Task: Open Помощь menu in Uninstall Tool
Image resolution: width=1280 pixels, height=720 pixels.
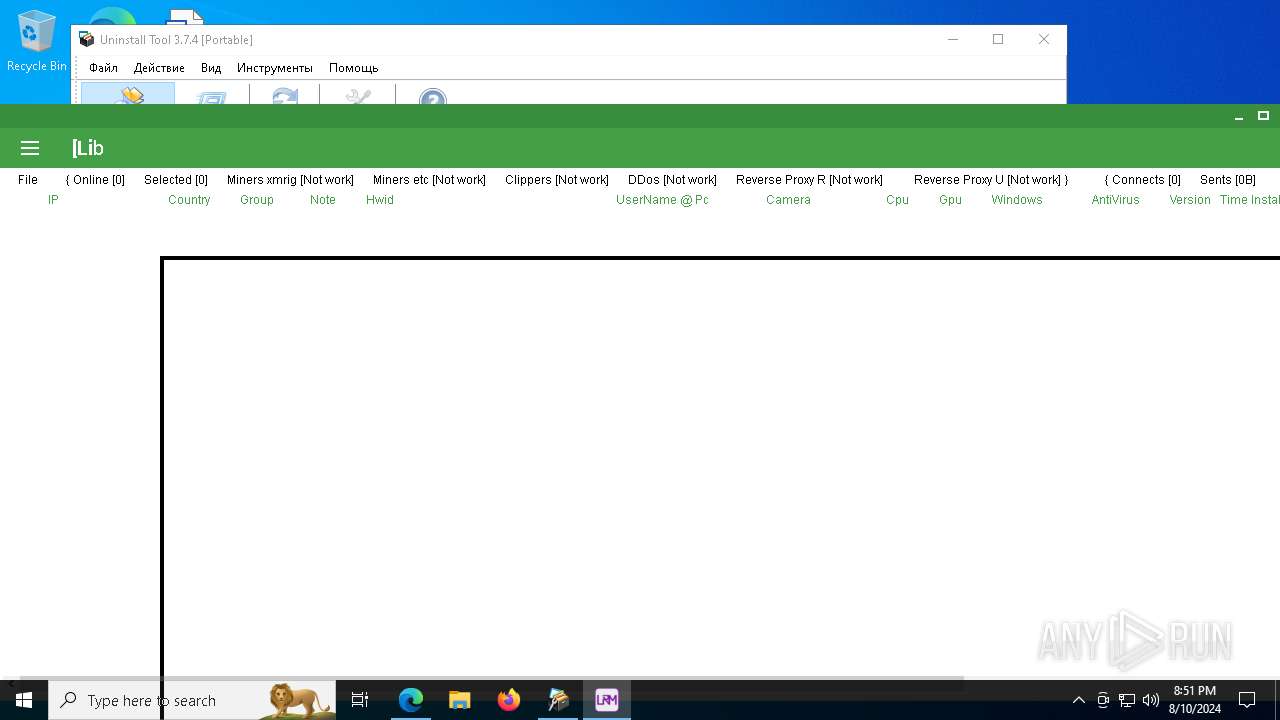Action: click(353, 68)
